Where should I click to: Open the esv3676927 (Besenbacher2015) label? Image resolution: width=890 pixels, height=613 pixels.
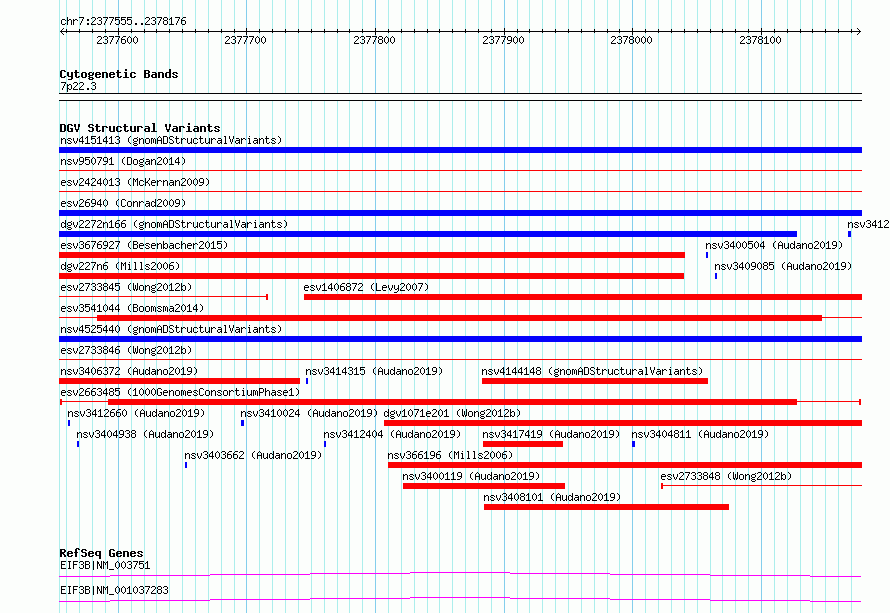[144, 245]
